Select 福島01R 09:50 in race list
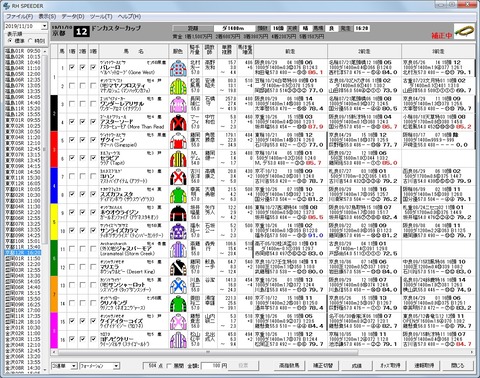The image size is (480, 378). tap(23, 51)
